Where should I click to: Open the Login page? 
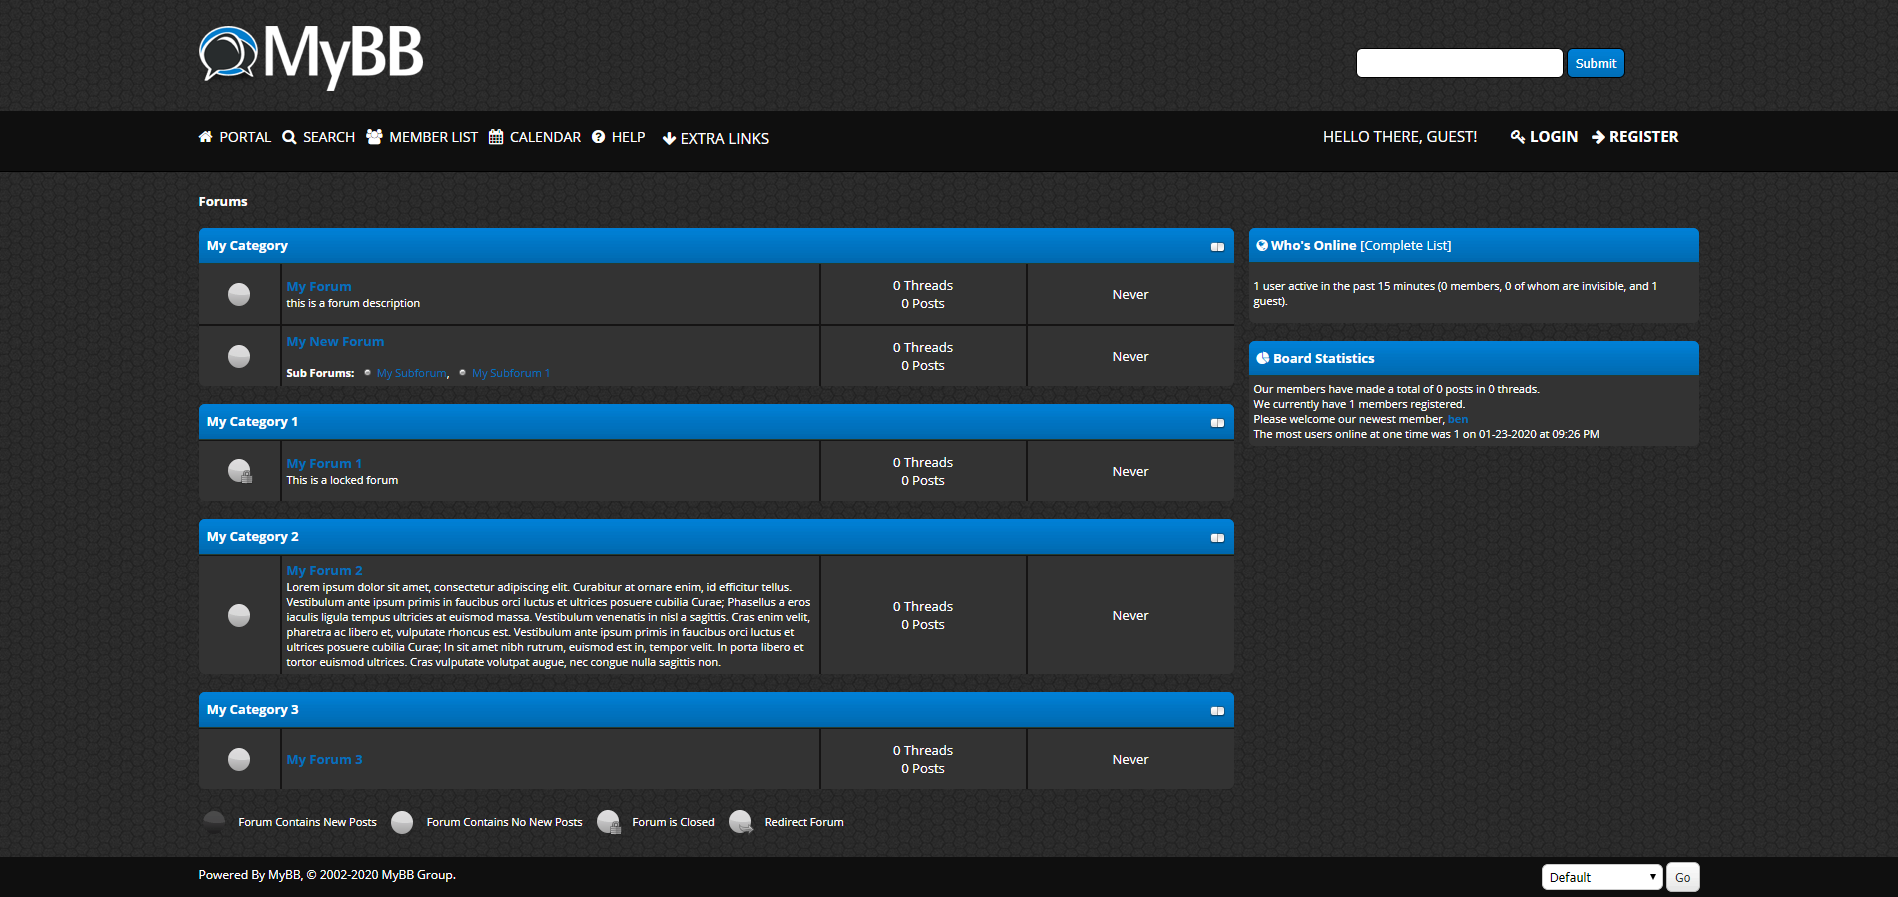[1545, 137]
